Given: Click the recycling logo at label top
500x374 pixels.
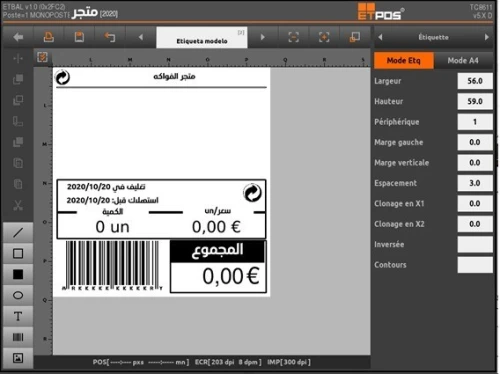Looking at the screenshot, I should point(62,77).
